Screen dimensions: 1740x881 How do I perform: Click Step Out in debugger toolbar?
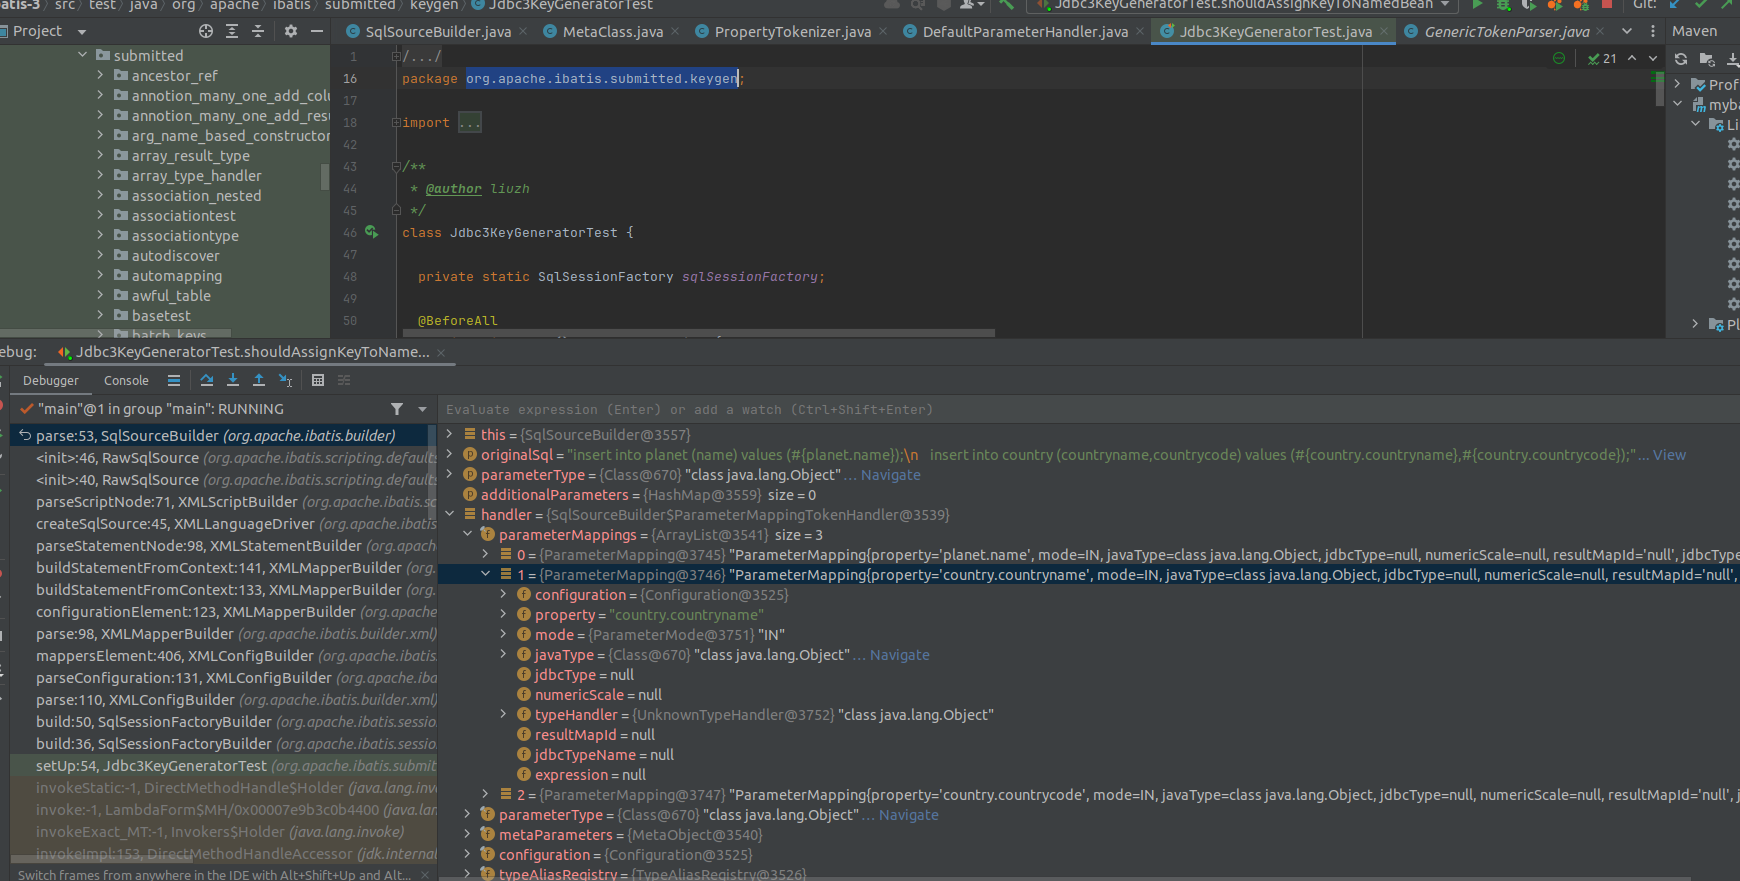259,380
